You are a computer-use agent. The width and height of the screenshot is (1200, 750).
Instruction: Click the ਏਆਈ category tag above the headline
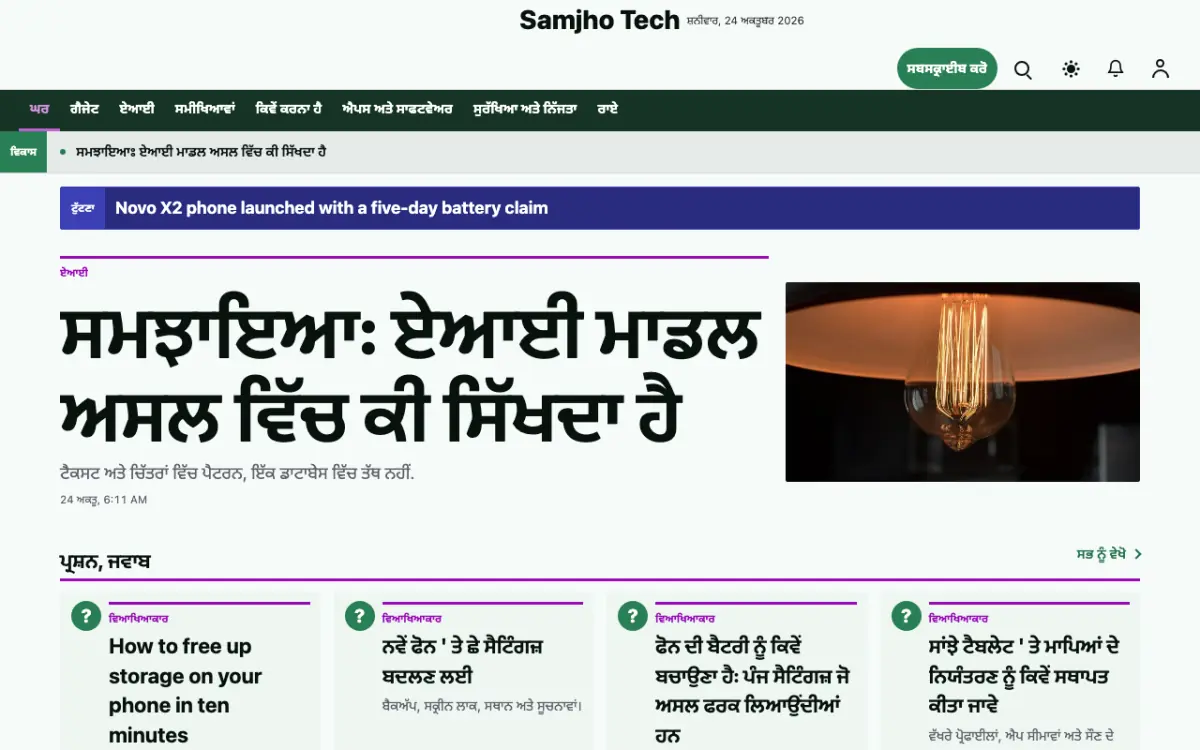point(74,272)
